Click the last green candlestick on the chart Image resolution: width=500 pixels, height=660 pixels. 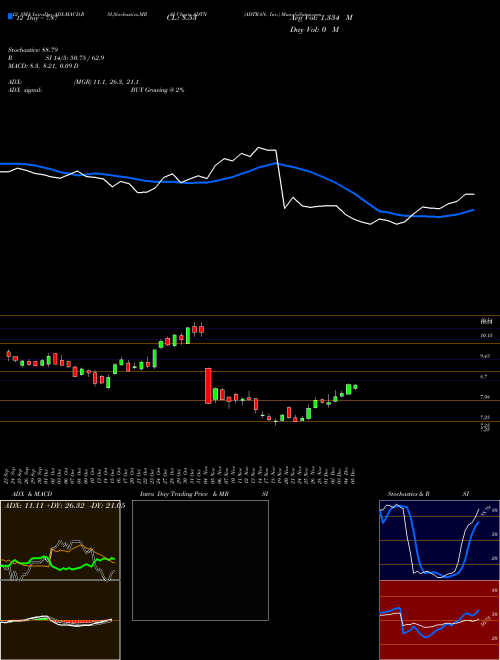tap(355, 387)
